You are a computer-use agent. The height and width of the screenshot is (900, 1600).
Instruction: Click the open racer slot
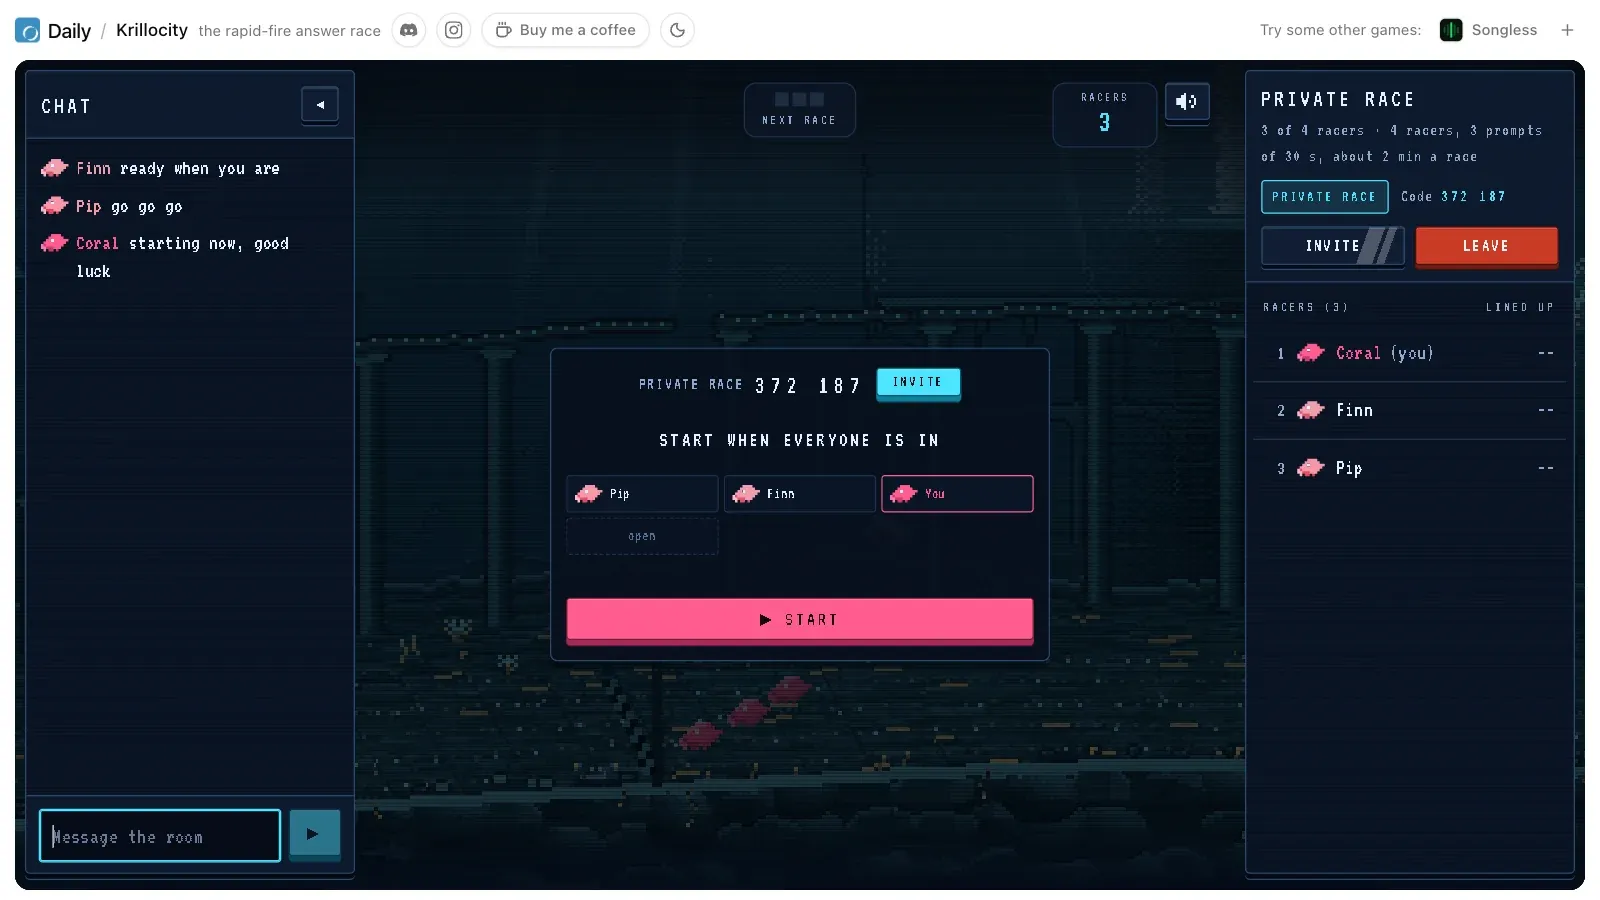(x=642, y=537)
